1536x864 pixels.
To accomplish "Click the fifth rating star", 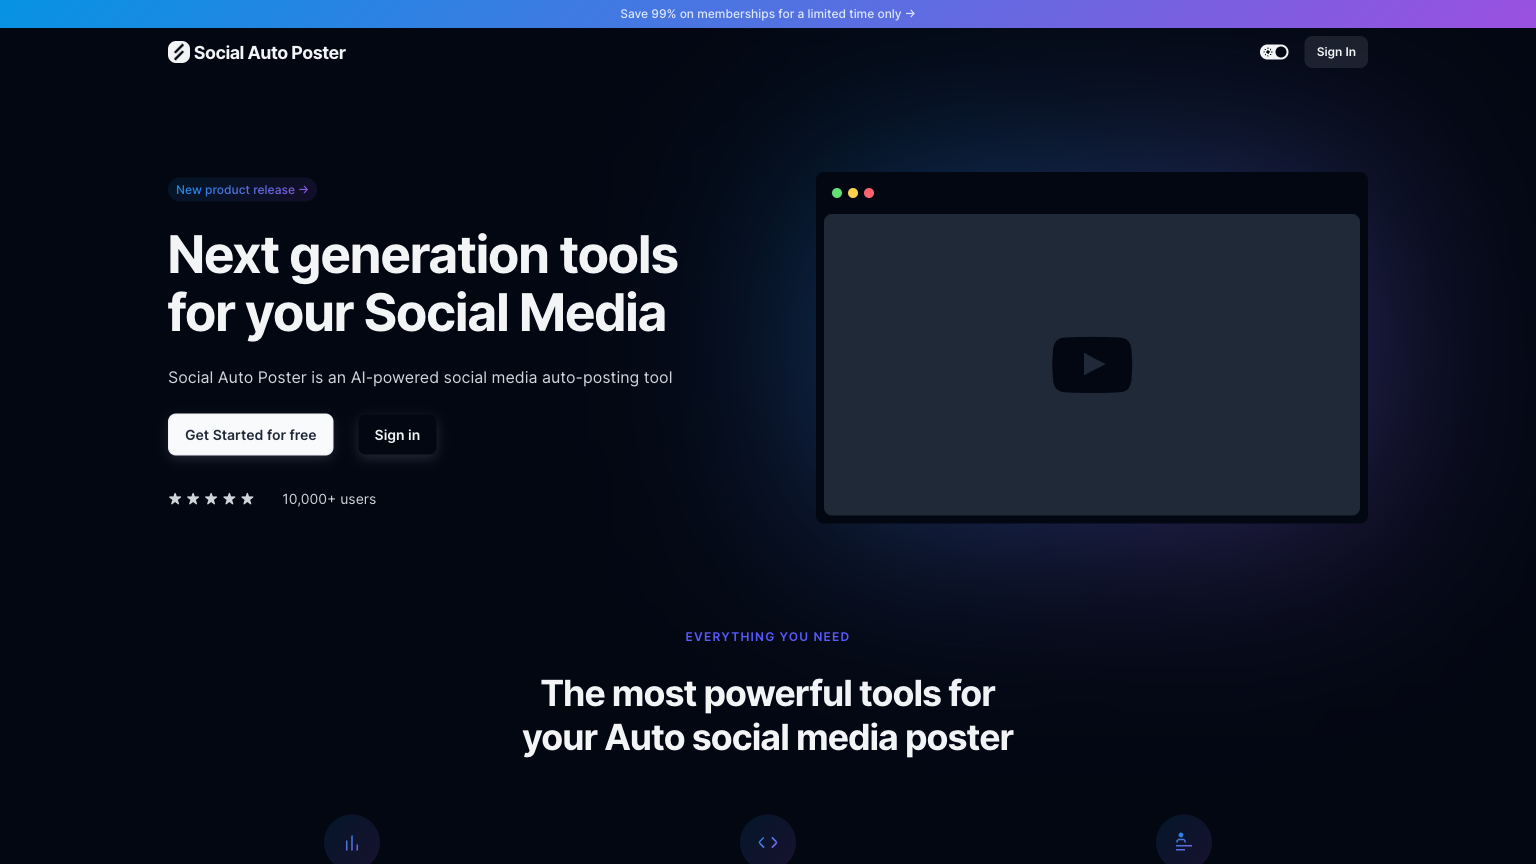I will point(248,498).
